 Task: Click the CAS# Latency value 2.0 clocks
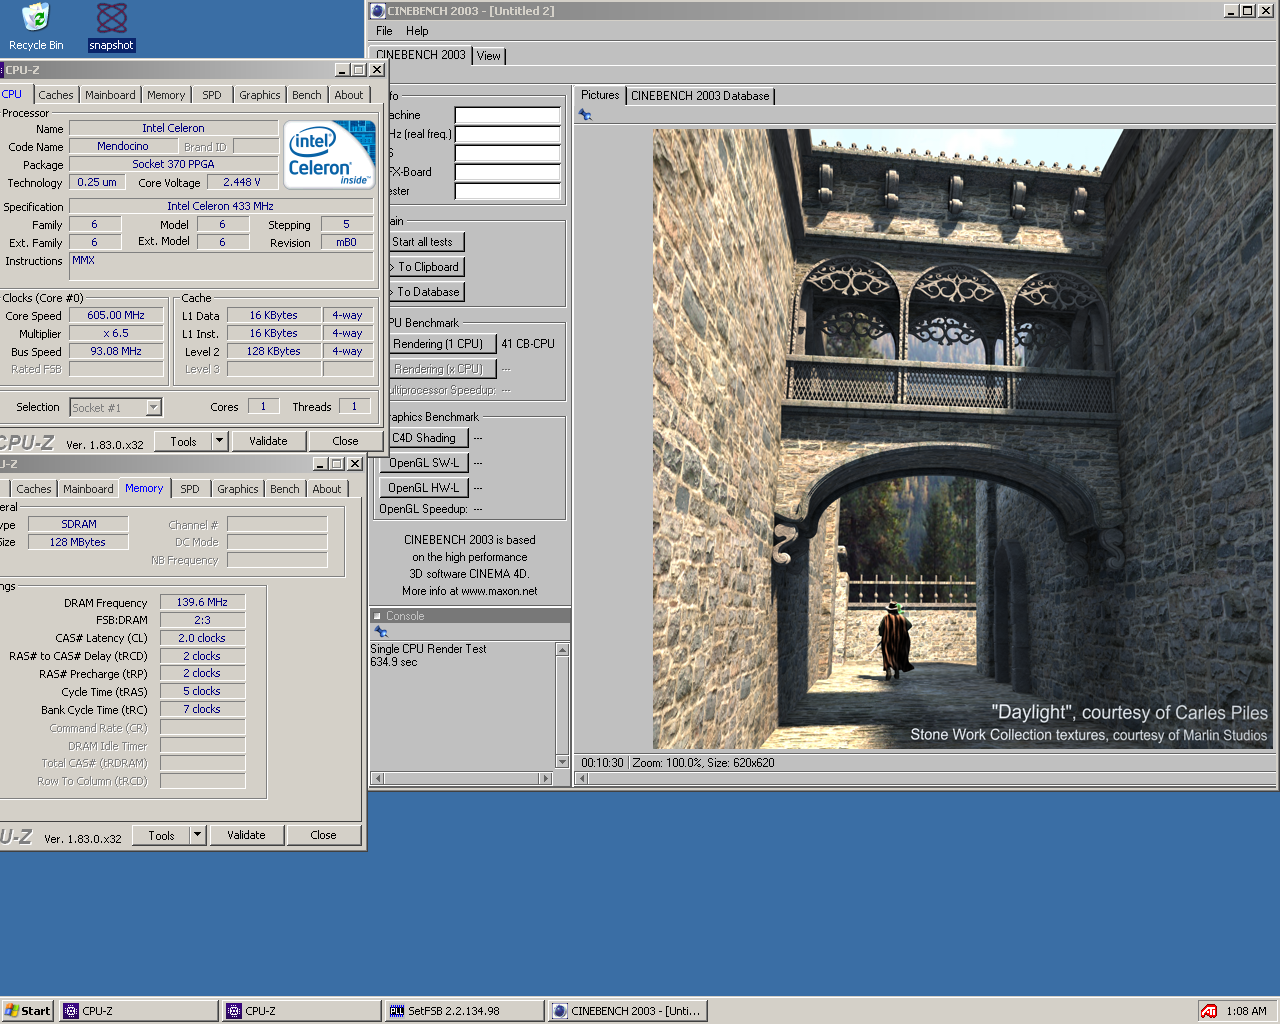click(x=202, y=638)
